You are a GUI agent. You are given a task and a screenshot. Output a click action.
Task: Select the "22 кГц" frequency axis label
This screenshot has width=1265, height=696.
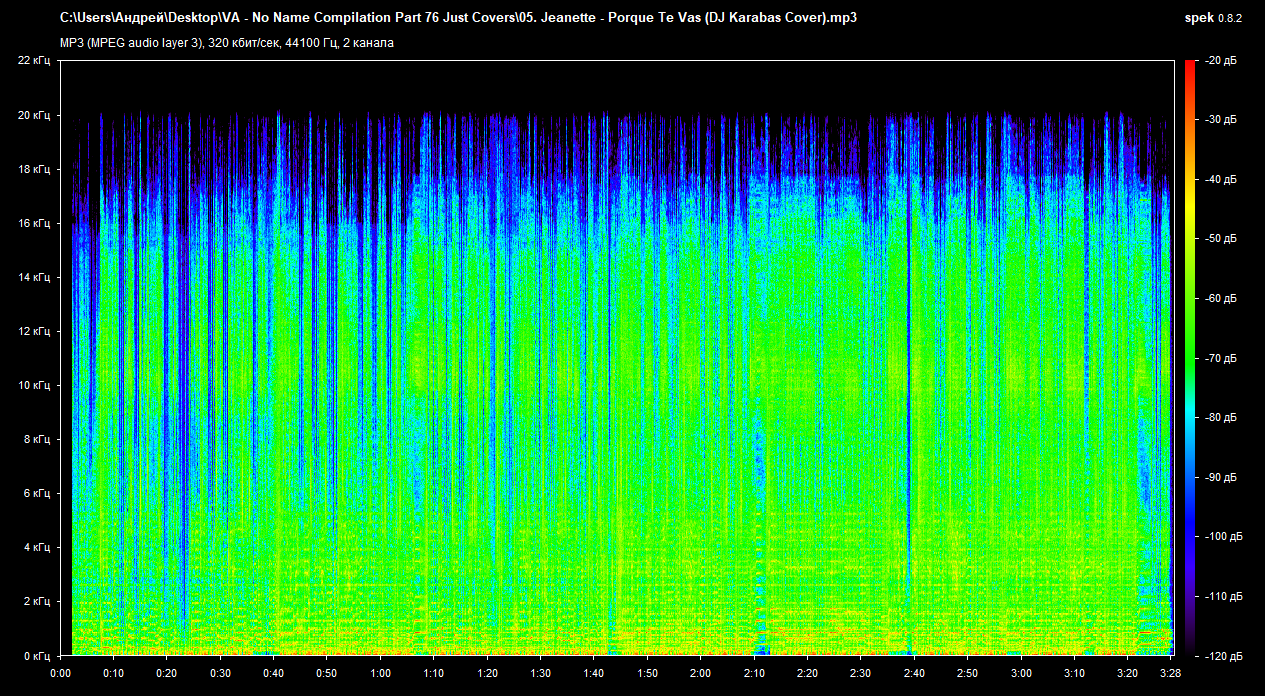[35, 61]
